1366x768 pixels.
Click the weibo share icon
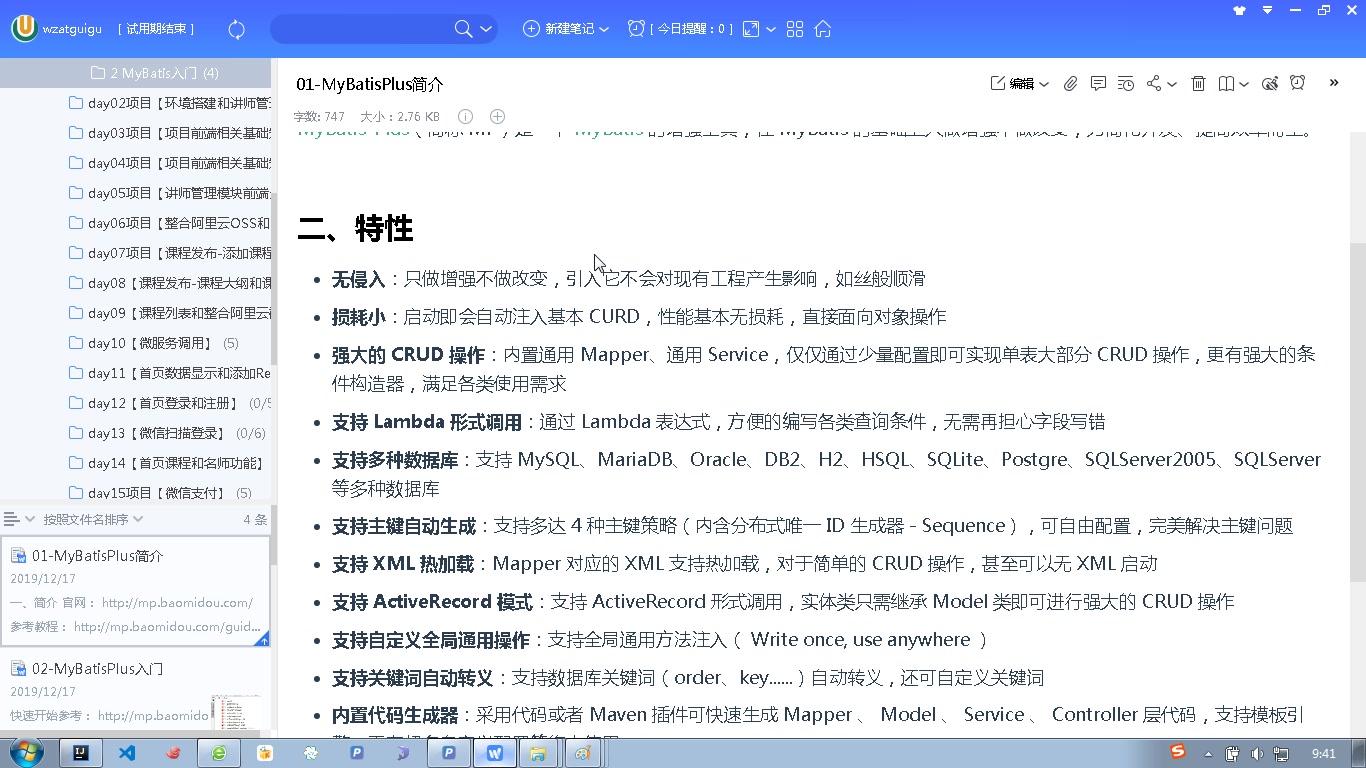1270,84
